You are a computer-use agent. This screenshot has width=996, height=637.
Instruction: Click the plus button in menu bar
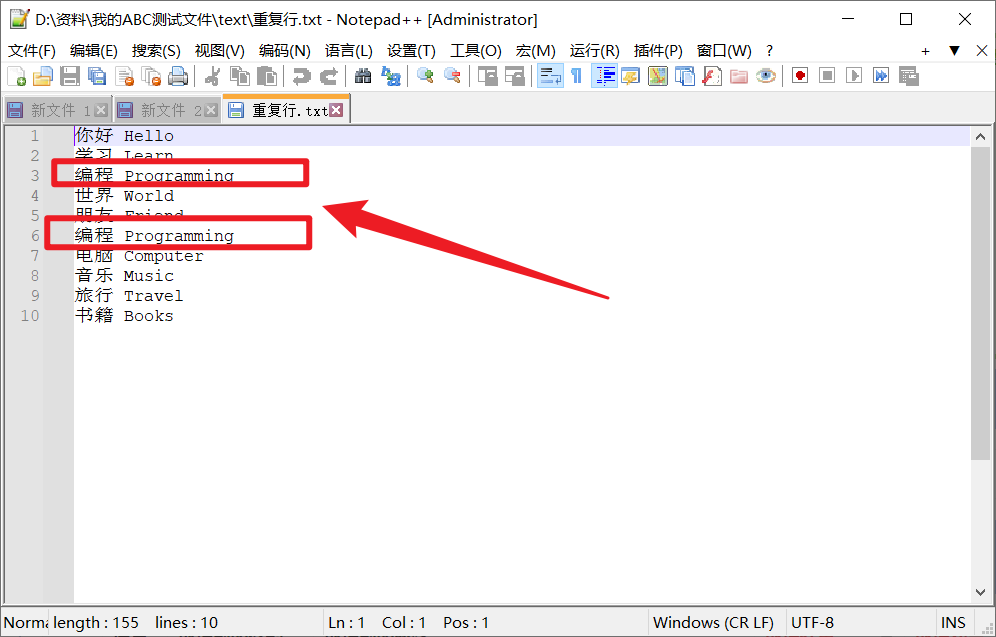(x=925, y=51)
